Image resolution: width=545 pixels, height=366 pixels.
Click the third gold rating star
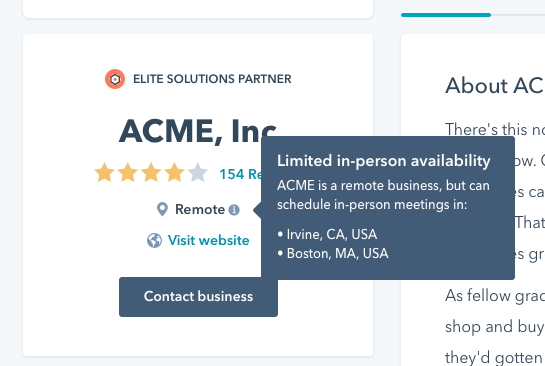coord(151,172)
